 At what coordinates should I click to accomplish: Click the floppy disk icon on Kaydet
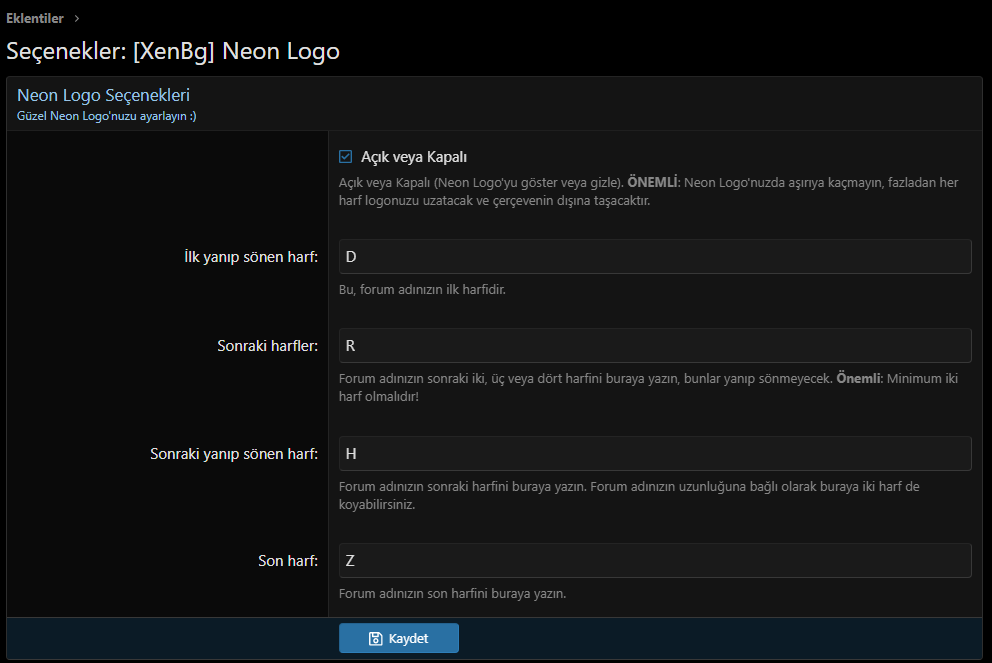375,638
